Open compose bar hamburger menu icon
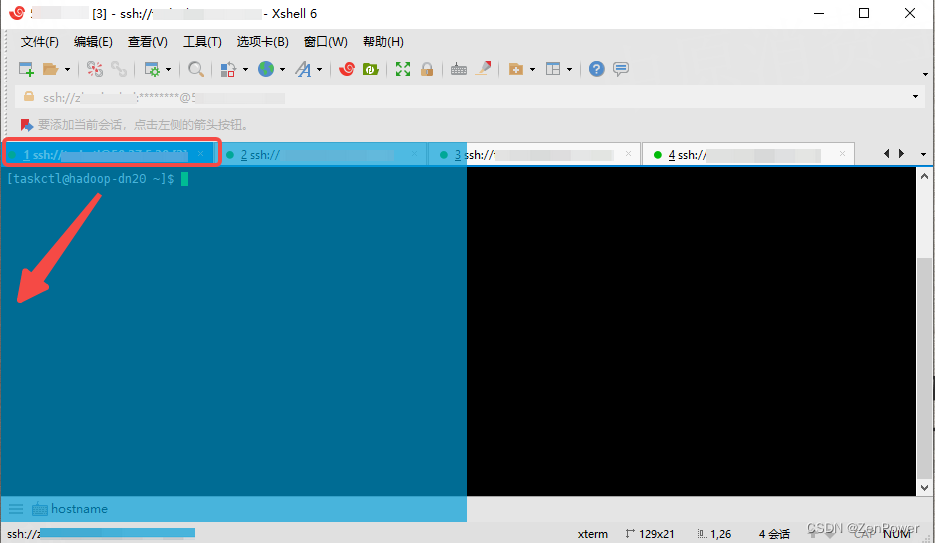Viewport: 935px width, 543px height. click(x=16, y=509)
